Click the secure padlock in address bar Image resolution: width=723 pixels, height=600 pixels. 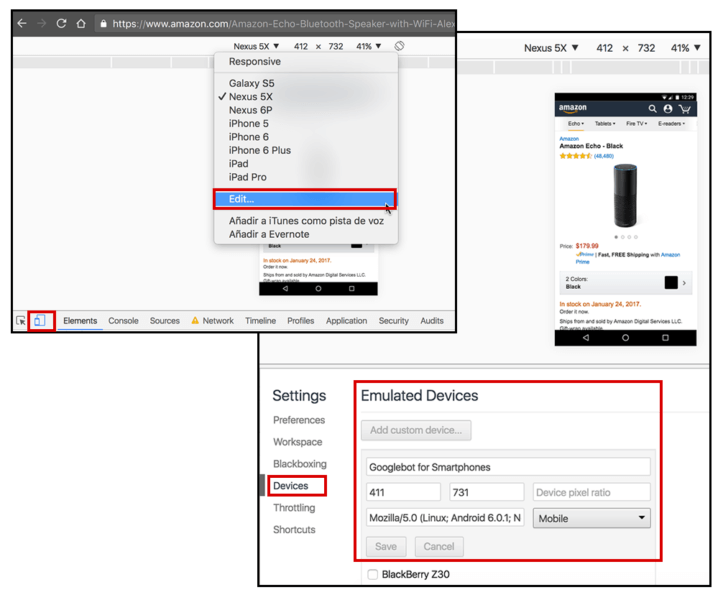[103, 24]
